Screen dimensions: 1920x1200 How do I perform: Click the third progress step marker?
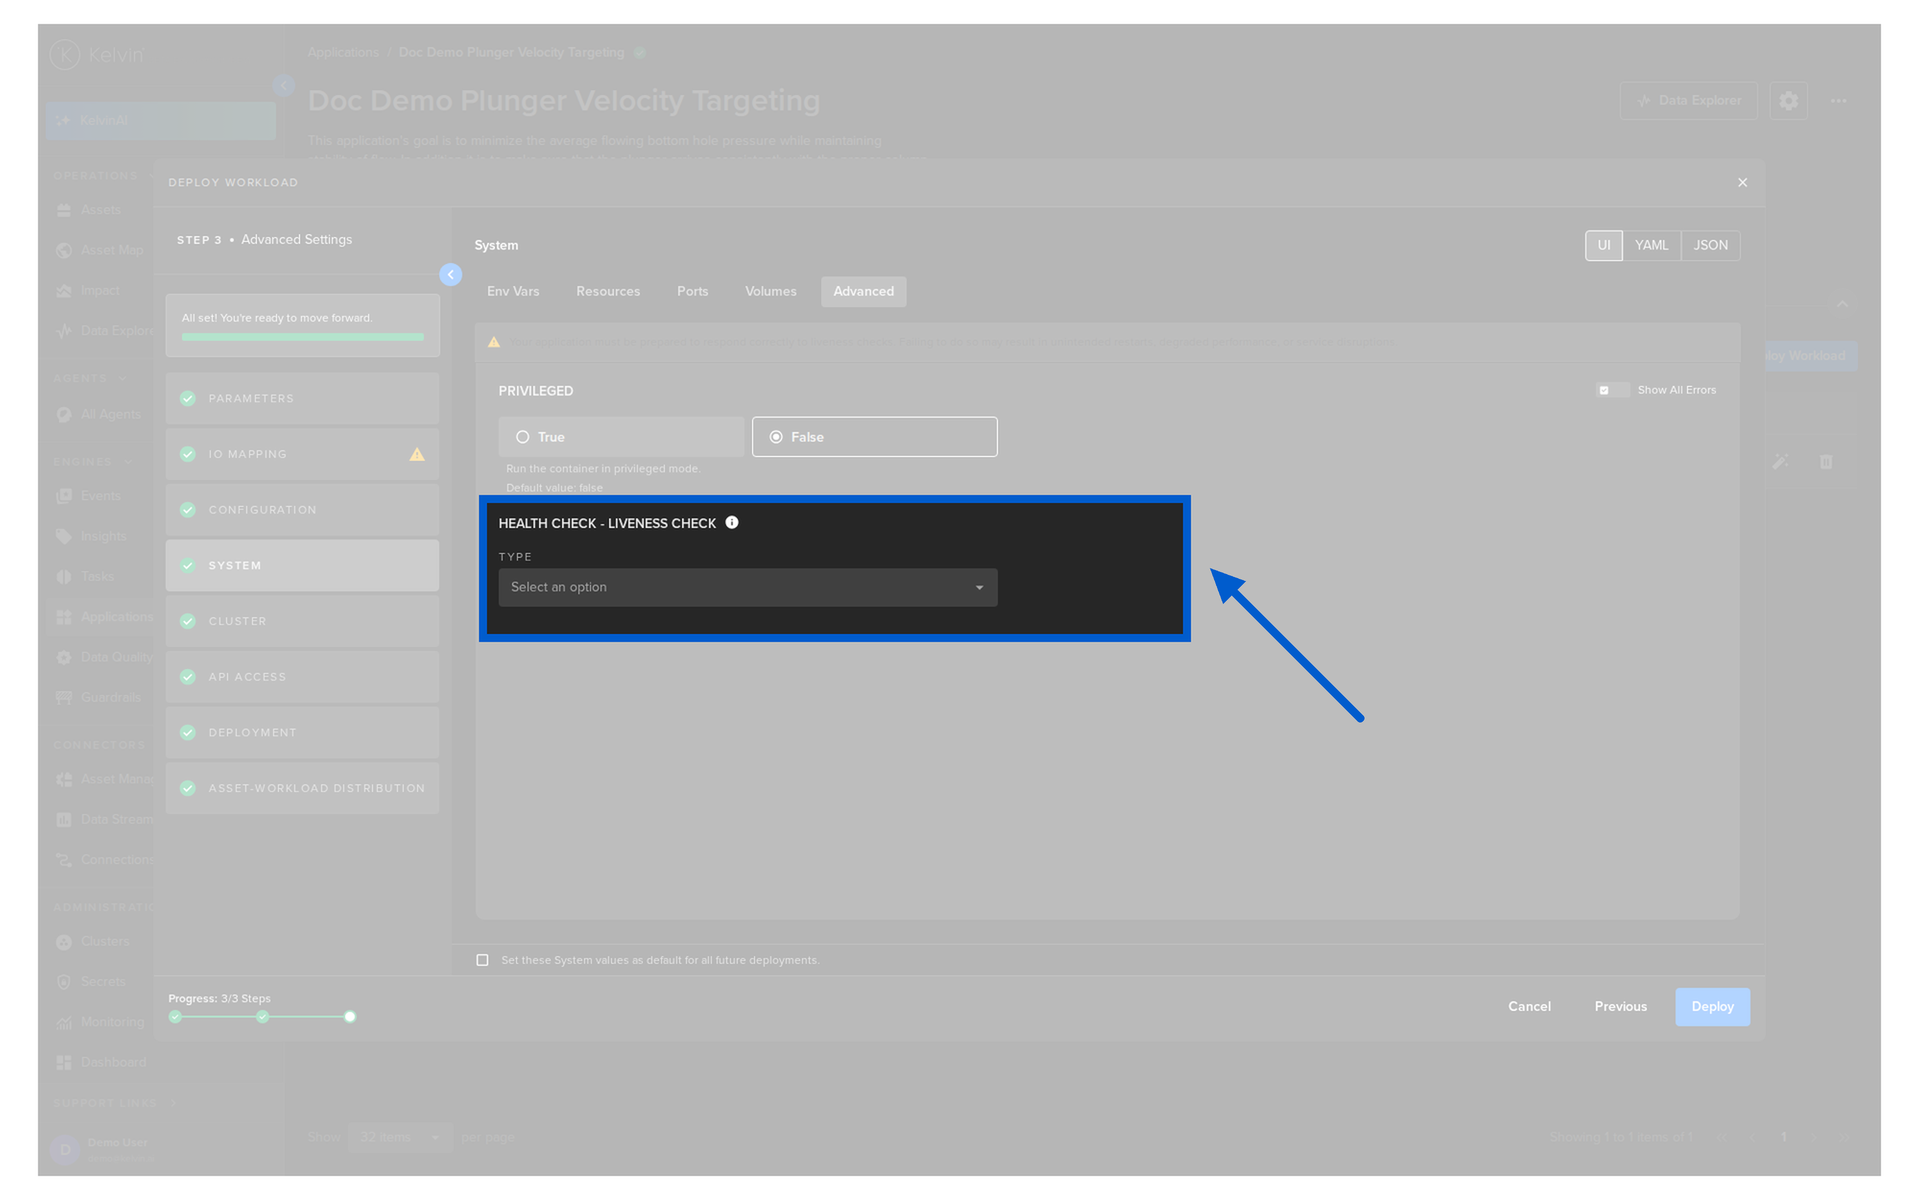tap(350, 1017)
